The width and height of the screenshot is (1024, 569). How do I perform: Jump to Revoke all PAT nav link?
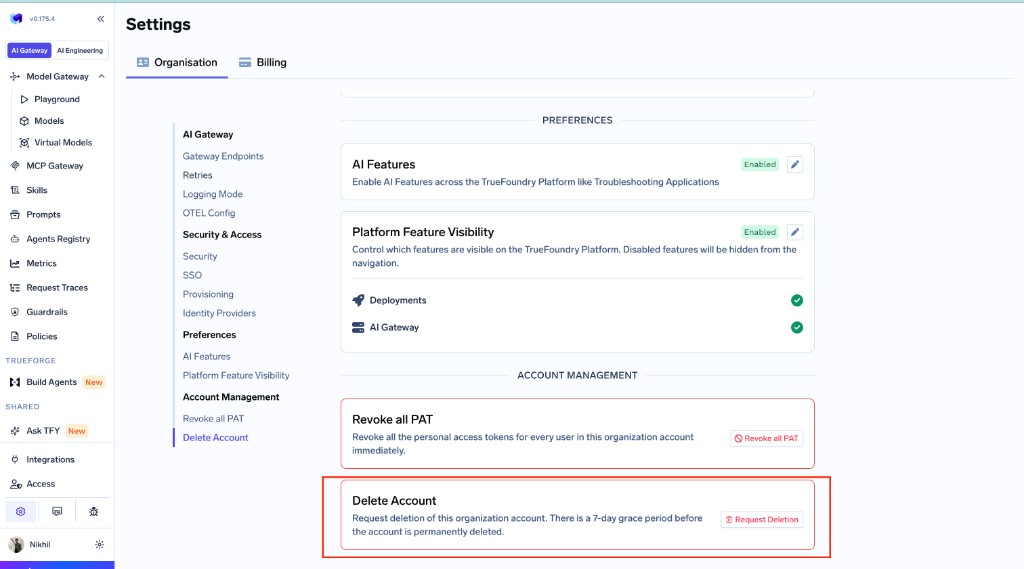213,418
